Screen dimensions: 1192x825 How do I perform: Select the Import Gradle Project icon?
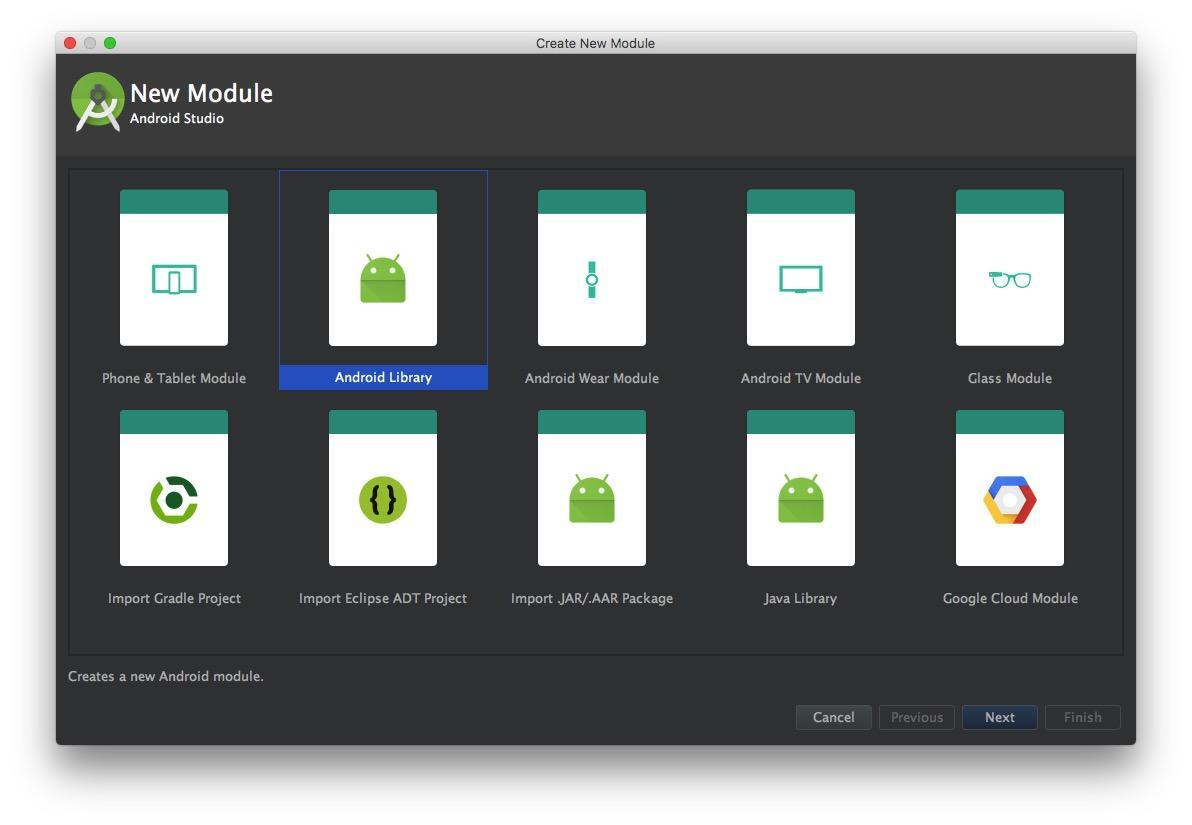point(174,488)
